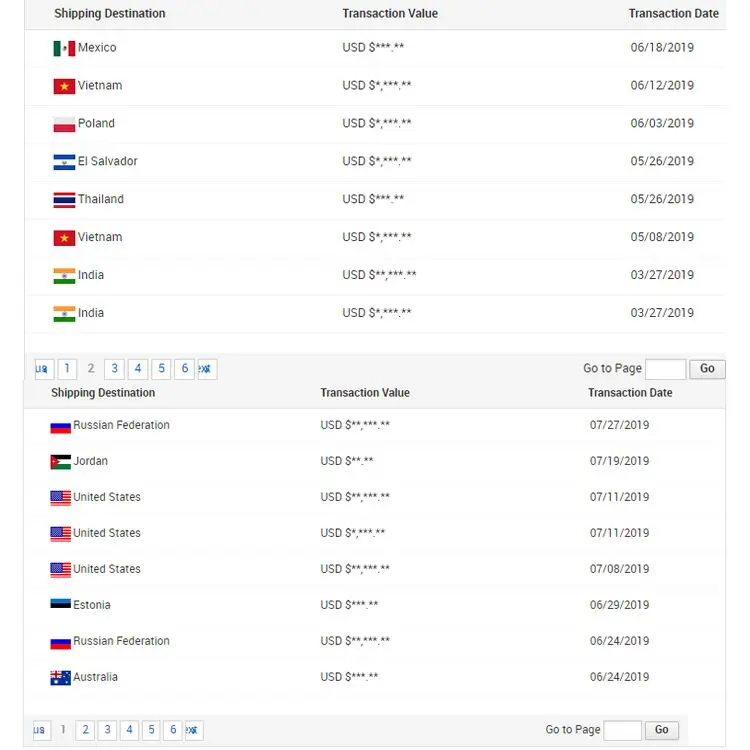
Task: Click the Estonia flag icon
Action: (60, 605)
